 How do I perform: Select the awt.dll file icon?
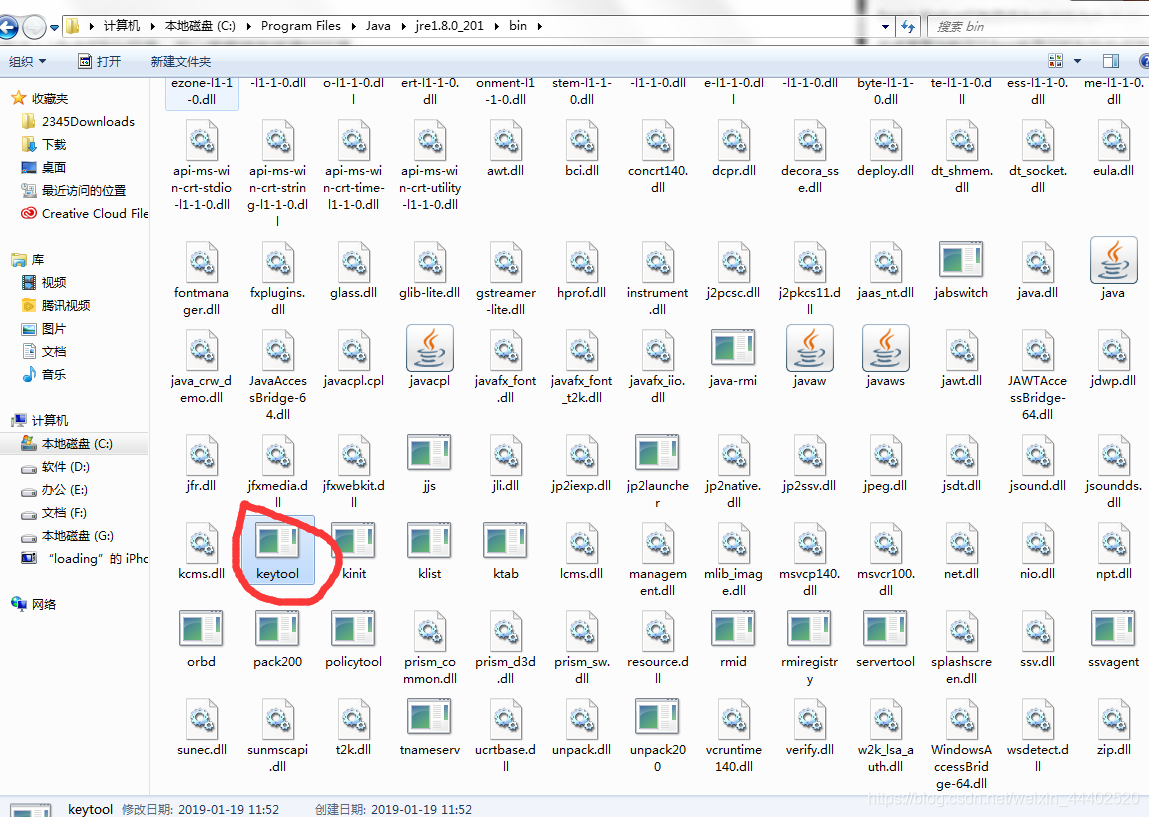coord(506,139)
